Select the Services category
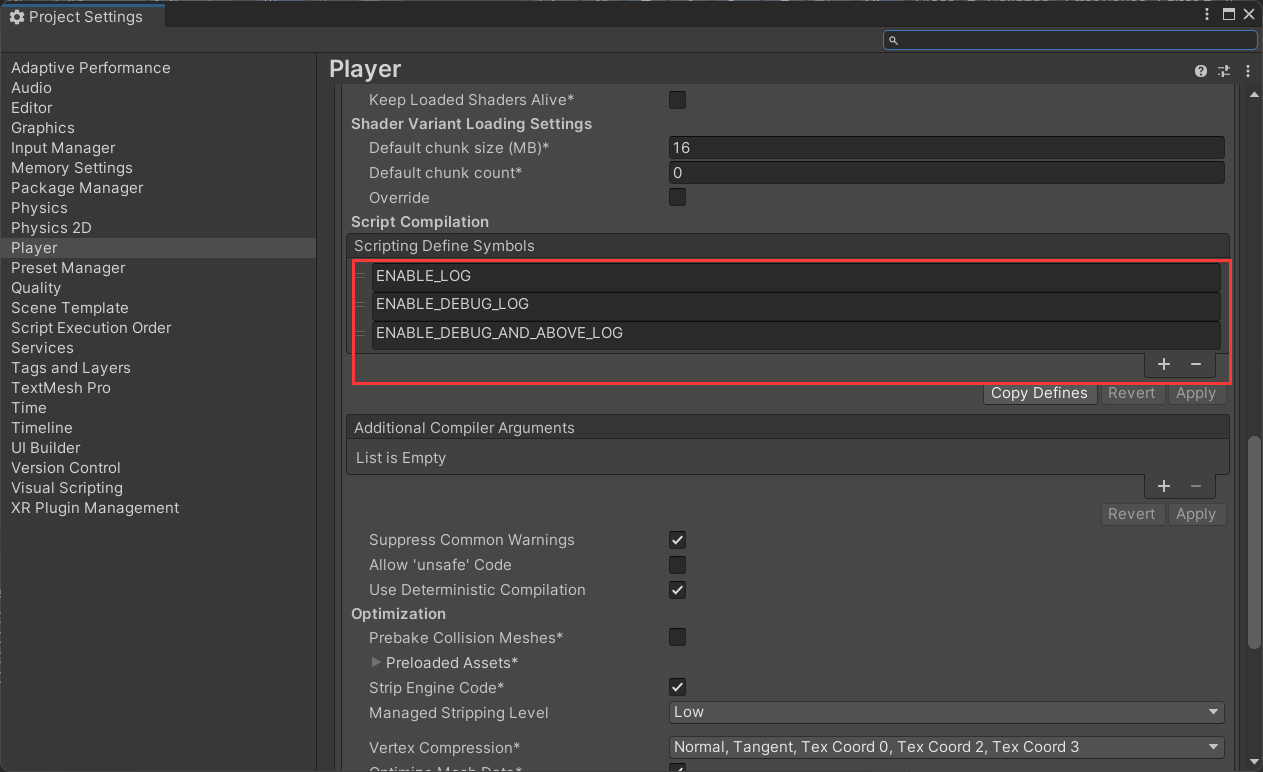1263x772 pixels. tap(42, 348)
